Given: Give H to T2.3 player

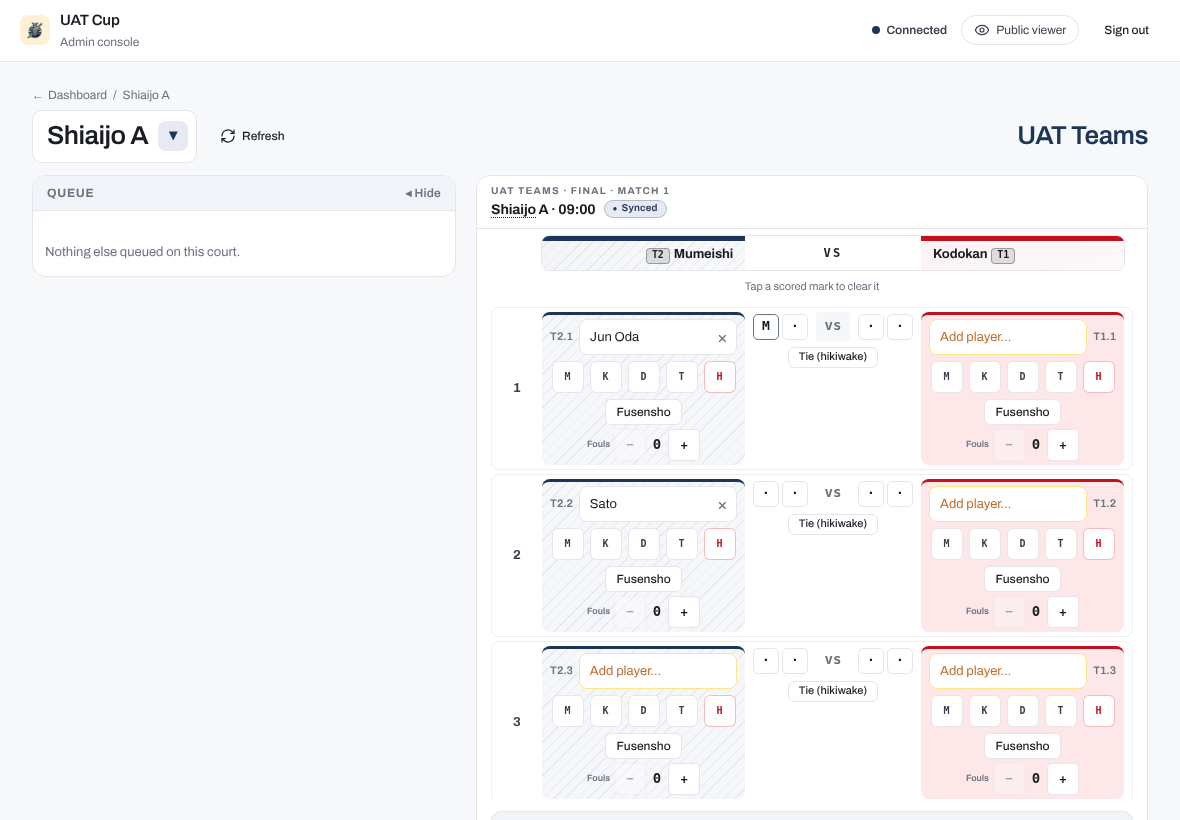Looking at the screenshot, I should [x=719, y=711].
